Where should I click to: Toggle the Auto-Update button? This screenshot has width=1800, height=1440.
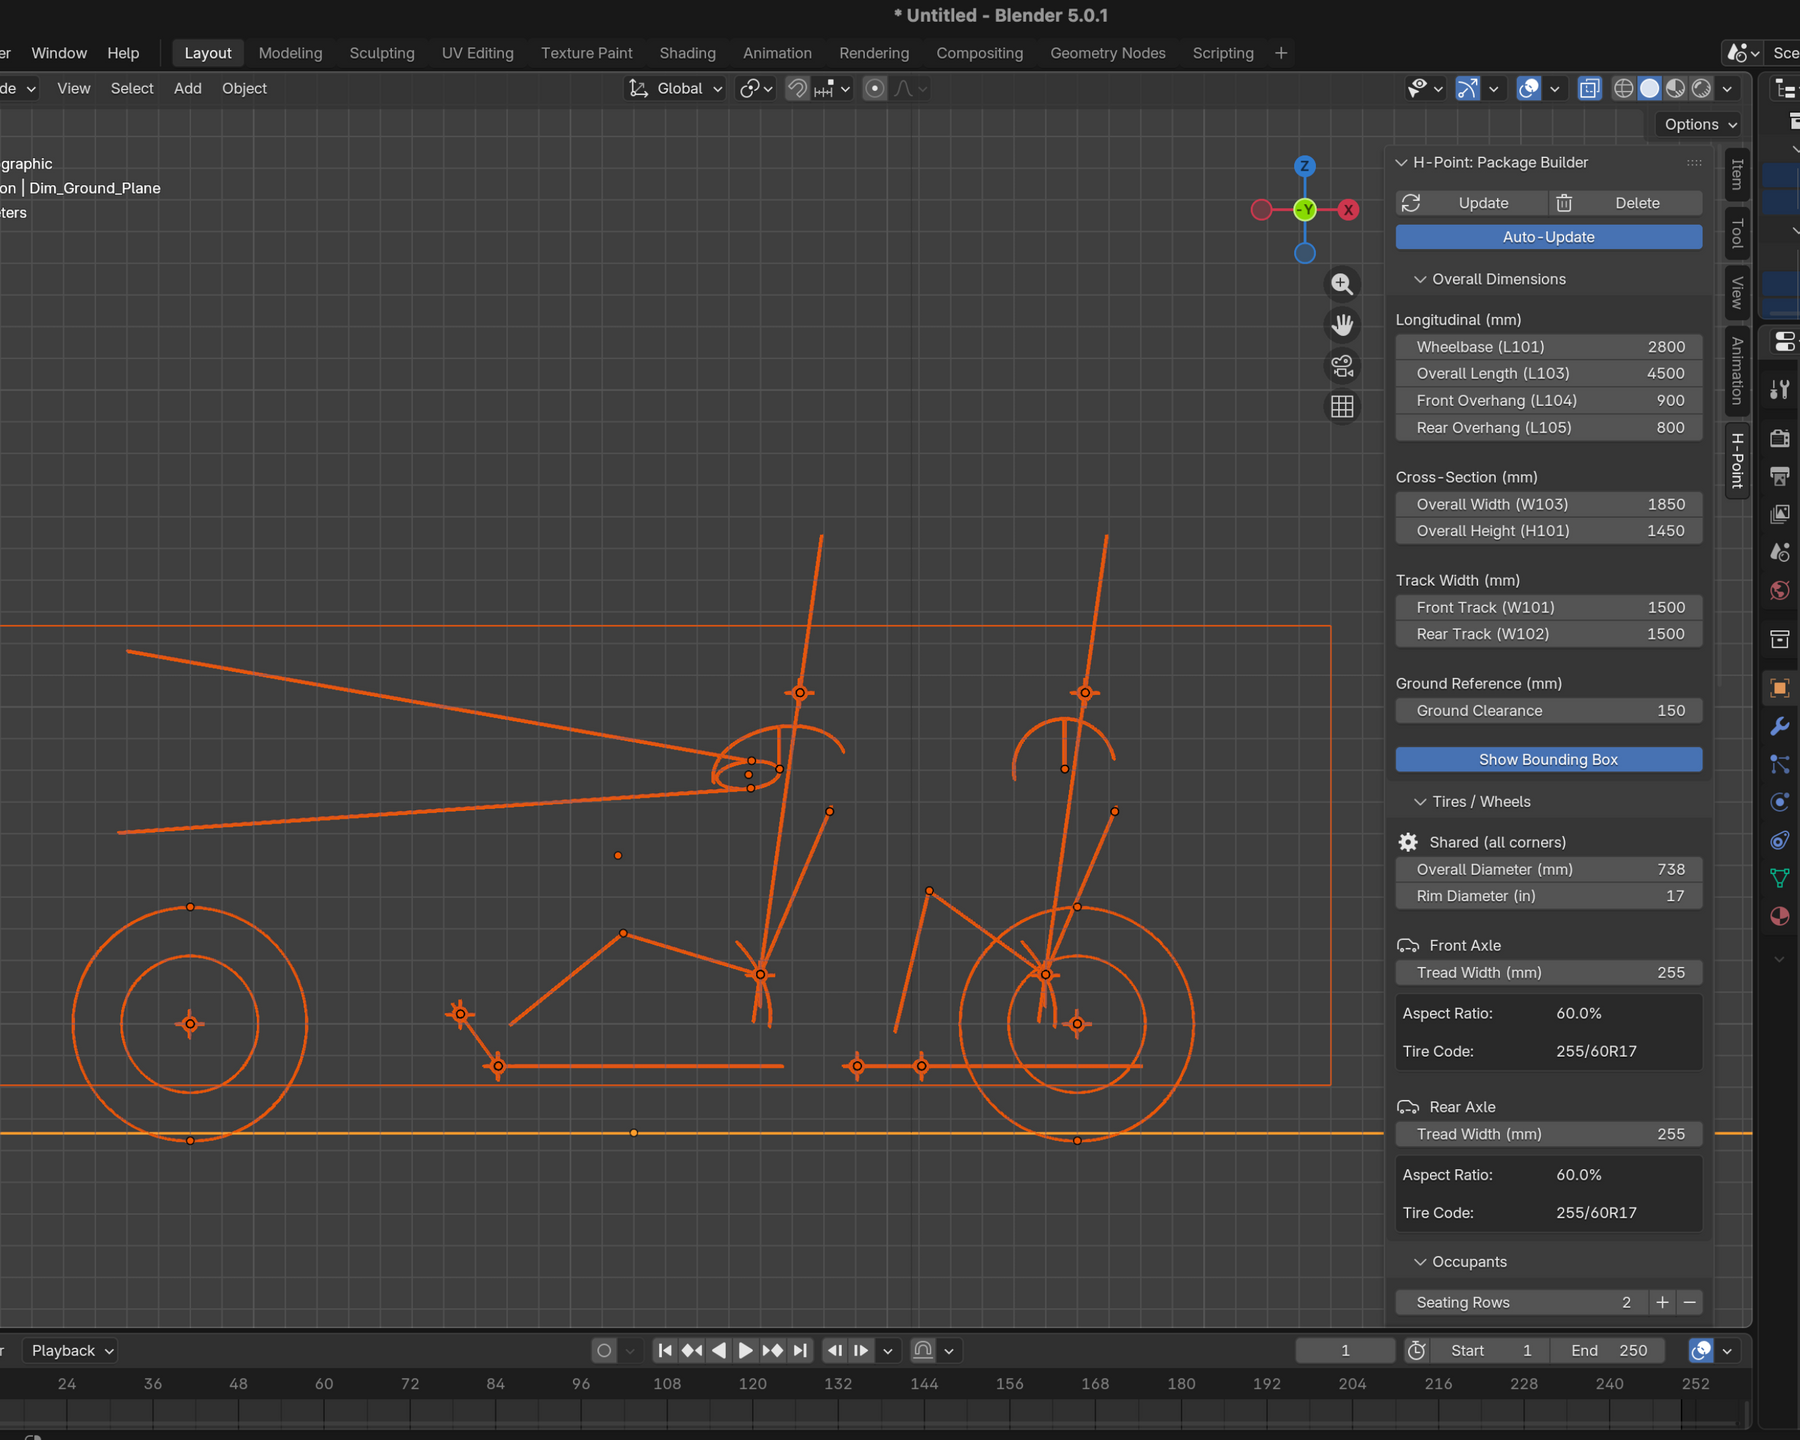pos(1548,237)
